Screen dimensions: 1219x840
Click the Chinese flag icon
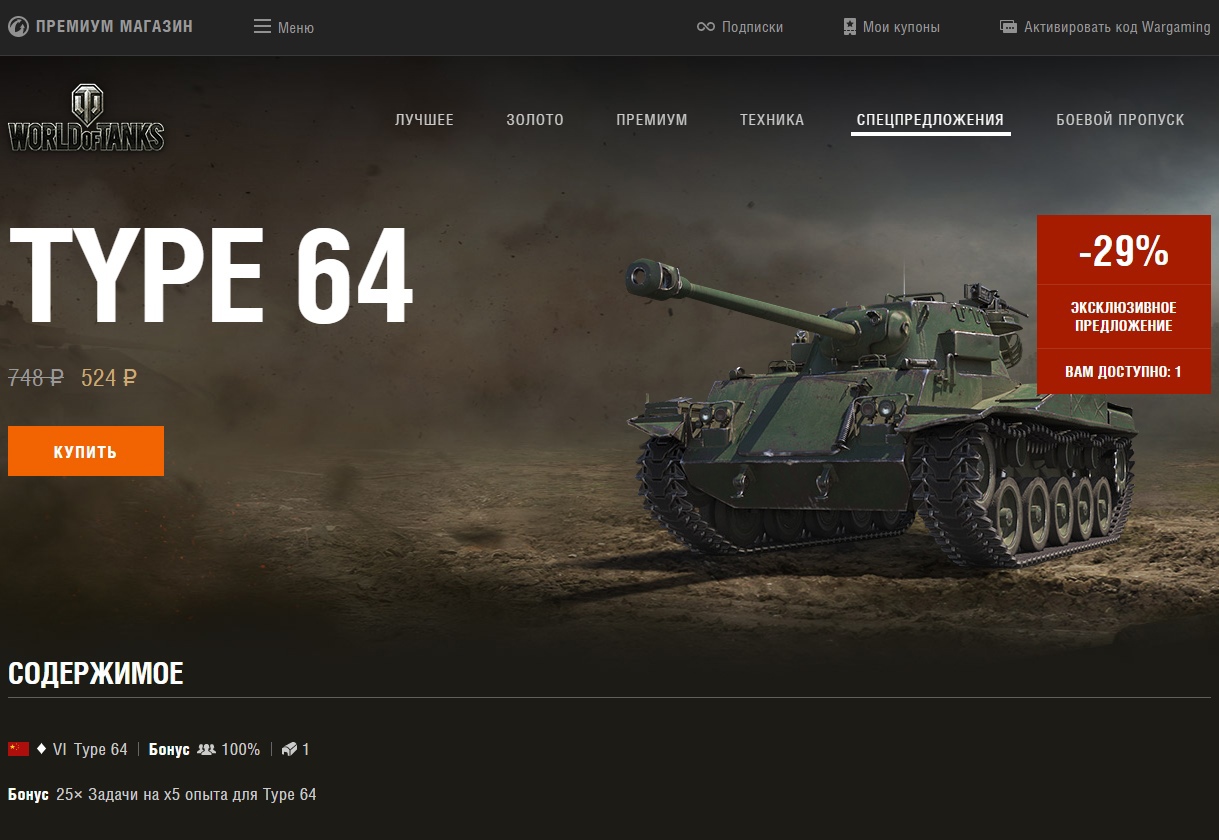click(x=18, y=749)
